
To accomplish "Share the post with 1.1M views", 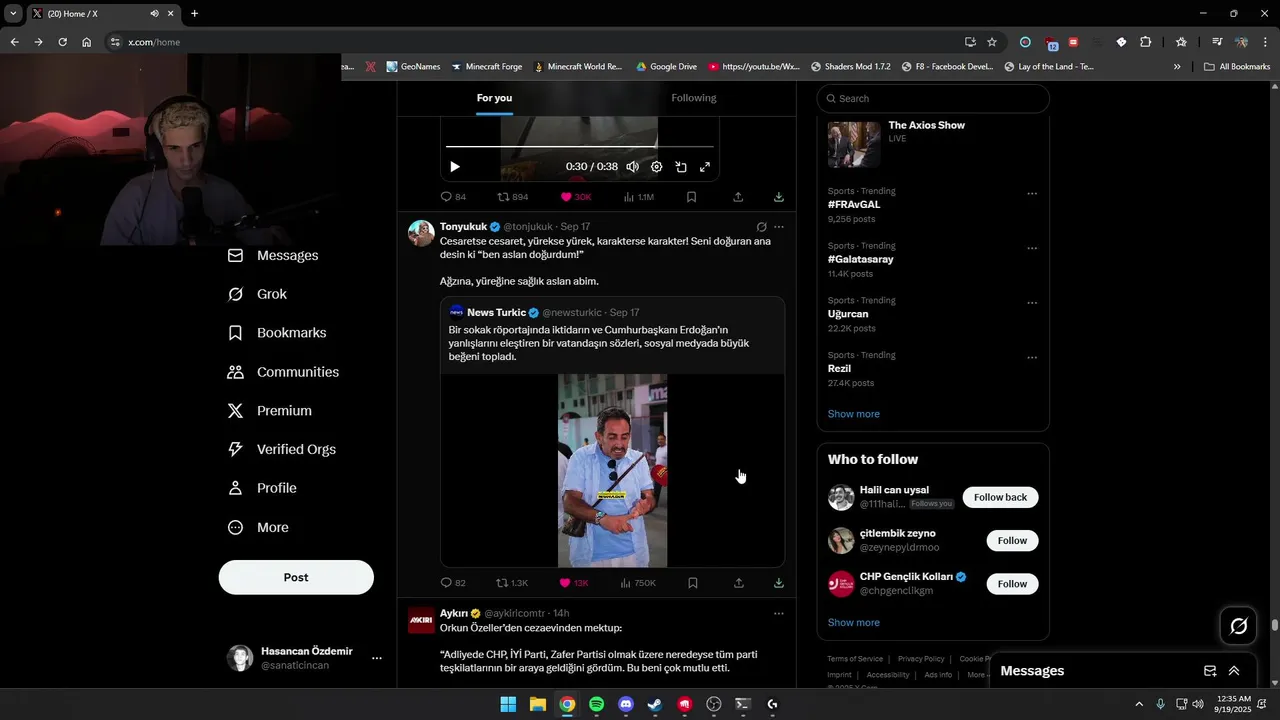I will point(738,197).
